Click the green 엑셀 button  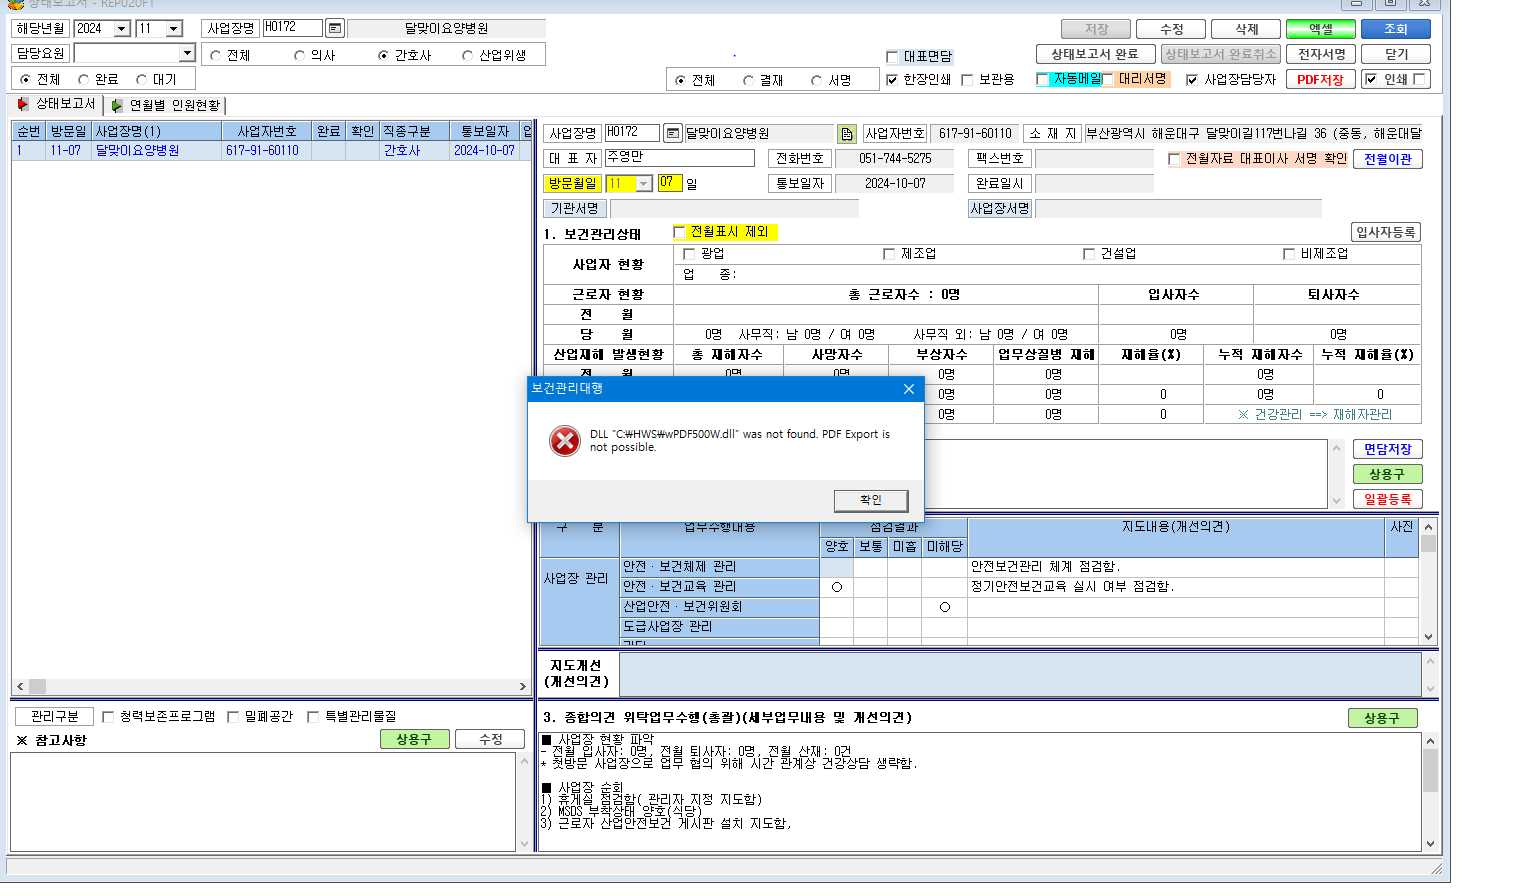[x=1321, y=29]
